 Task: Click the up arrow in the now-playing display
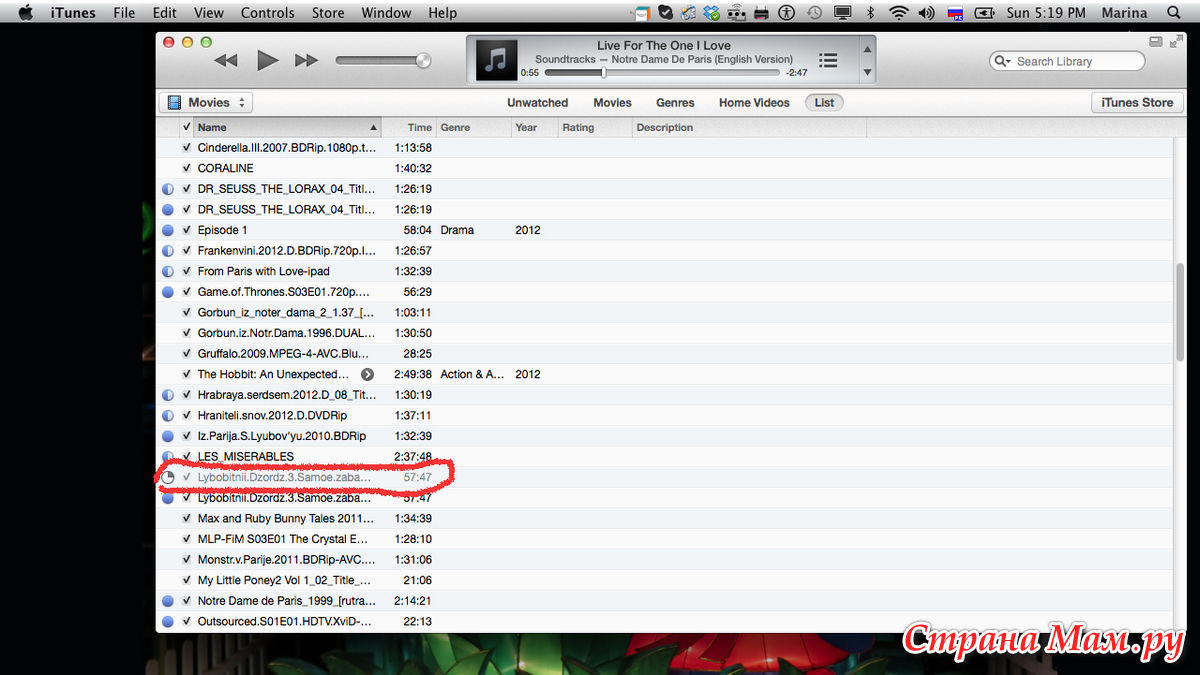(867, 47)
